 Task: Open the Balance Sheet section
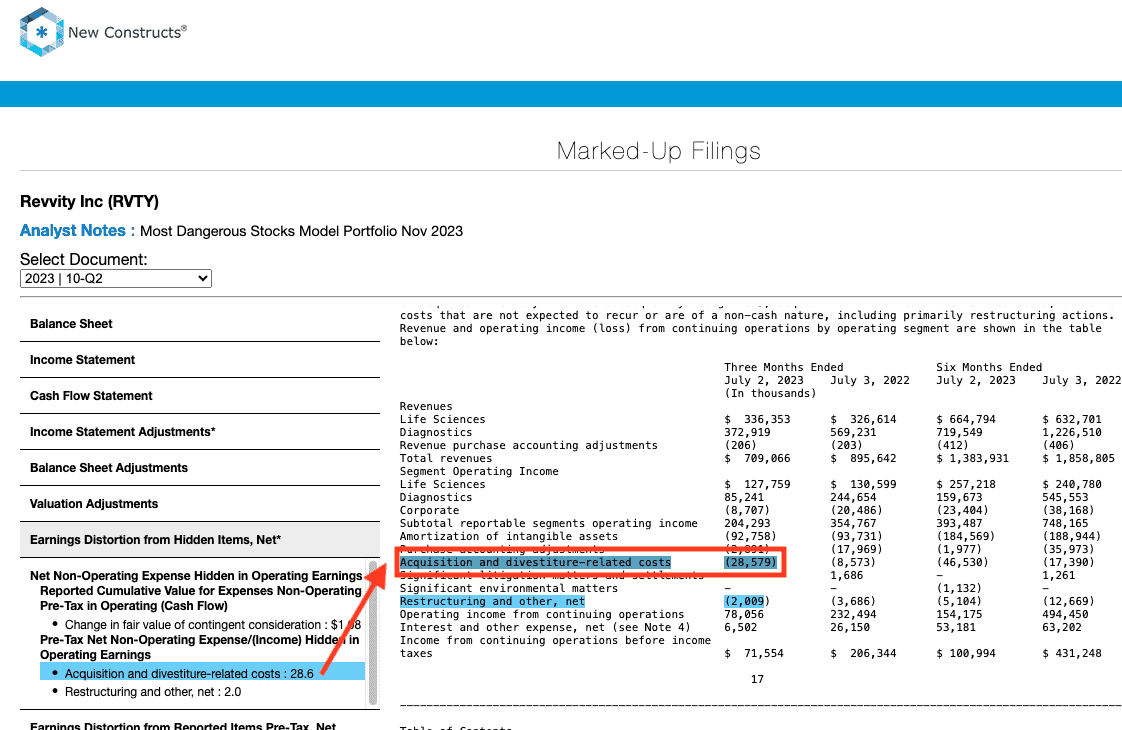[x=200, y=324]
